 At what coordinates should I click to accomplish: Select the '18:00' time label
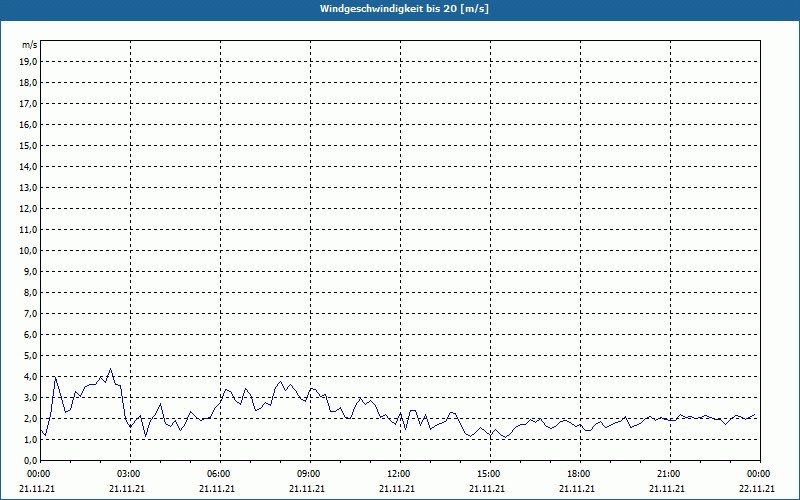[580, 474]
